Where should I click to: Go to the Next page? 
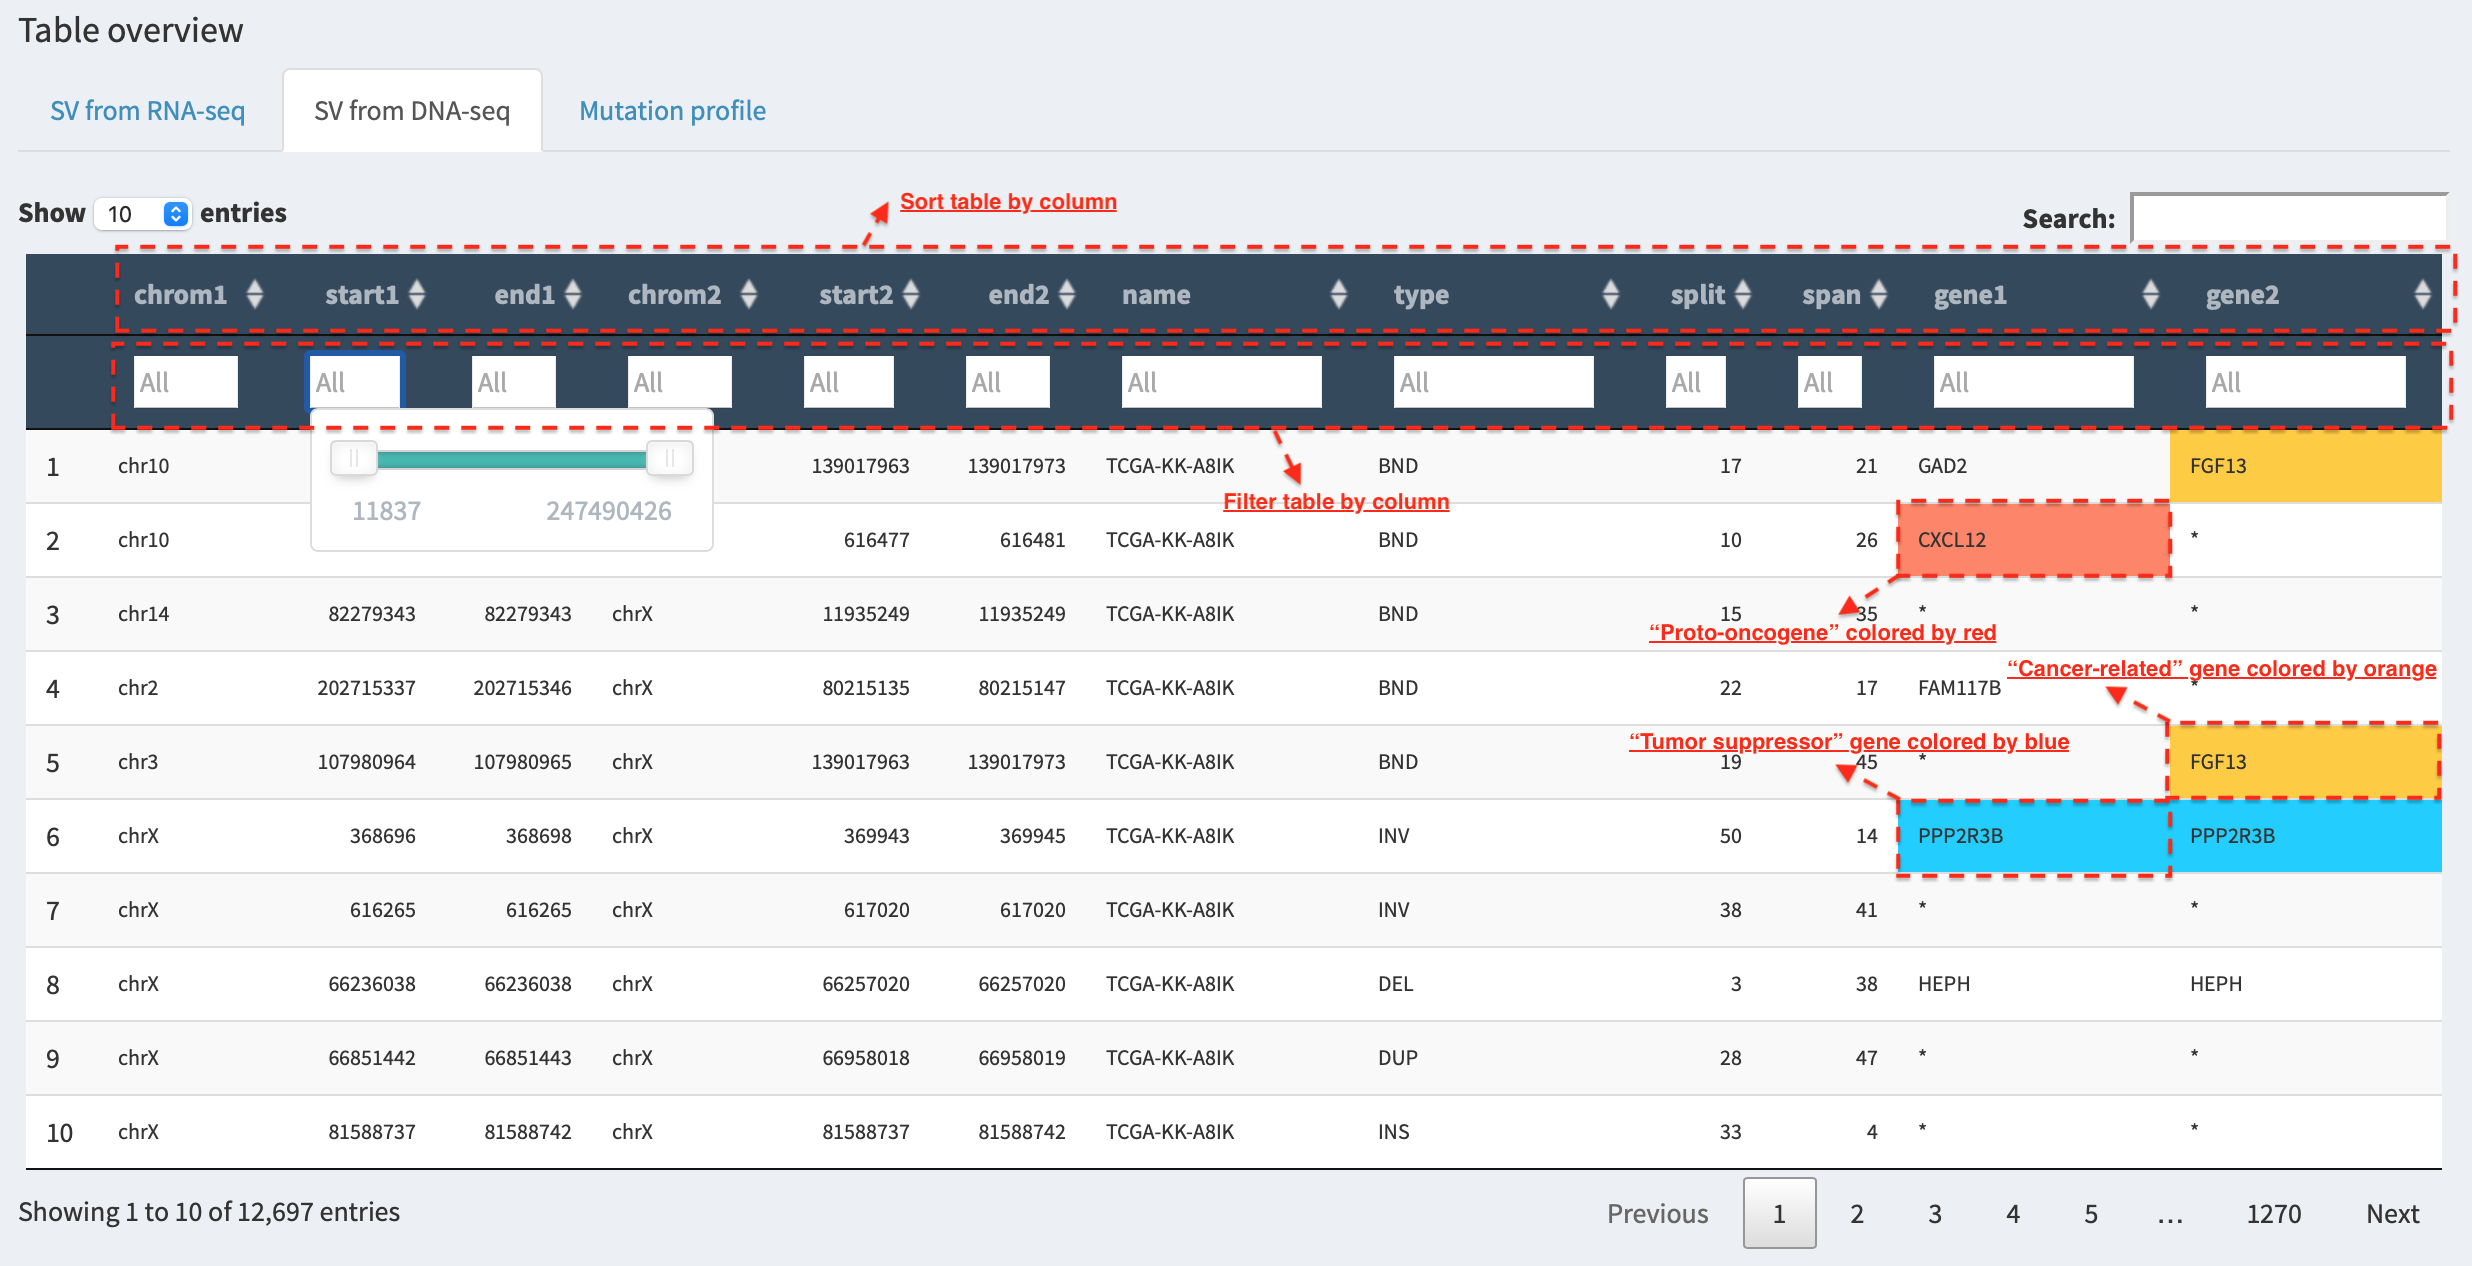click(2393, 1213)
